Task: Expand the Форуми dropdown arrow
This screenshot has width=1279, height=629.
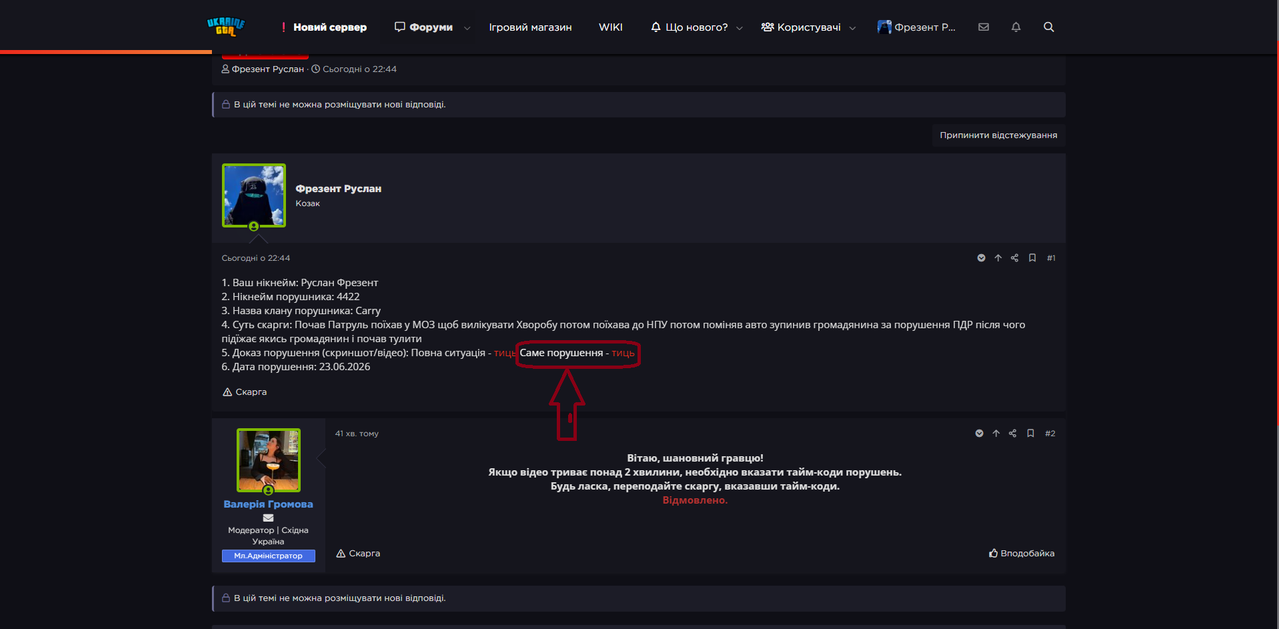Action: click(467, 28)
